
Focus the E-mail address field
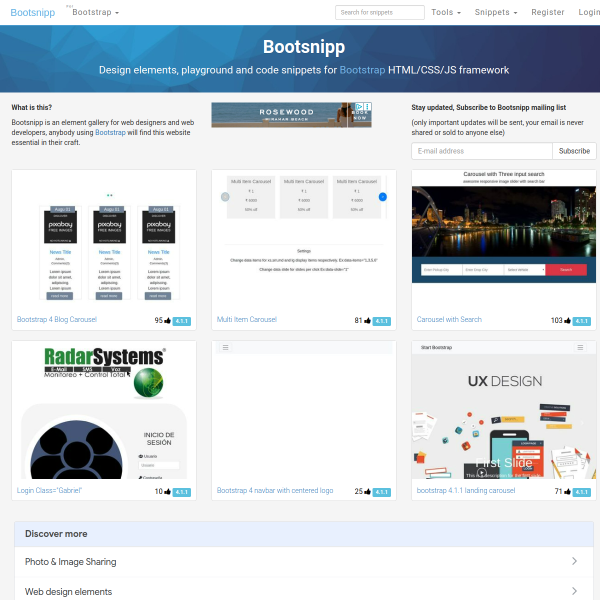482,151
